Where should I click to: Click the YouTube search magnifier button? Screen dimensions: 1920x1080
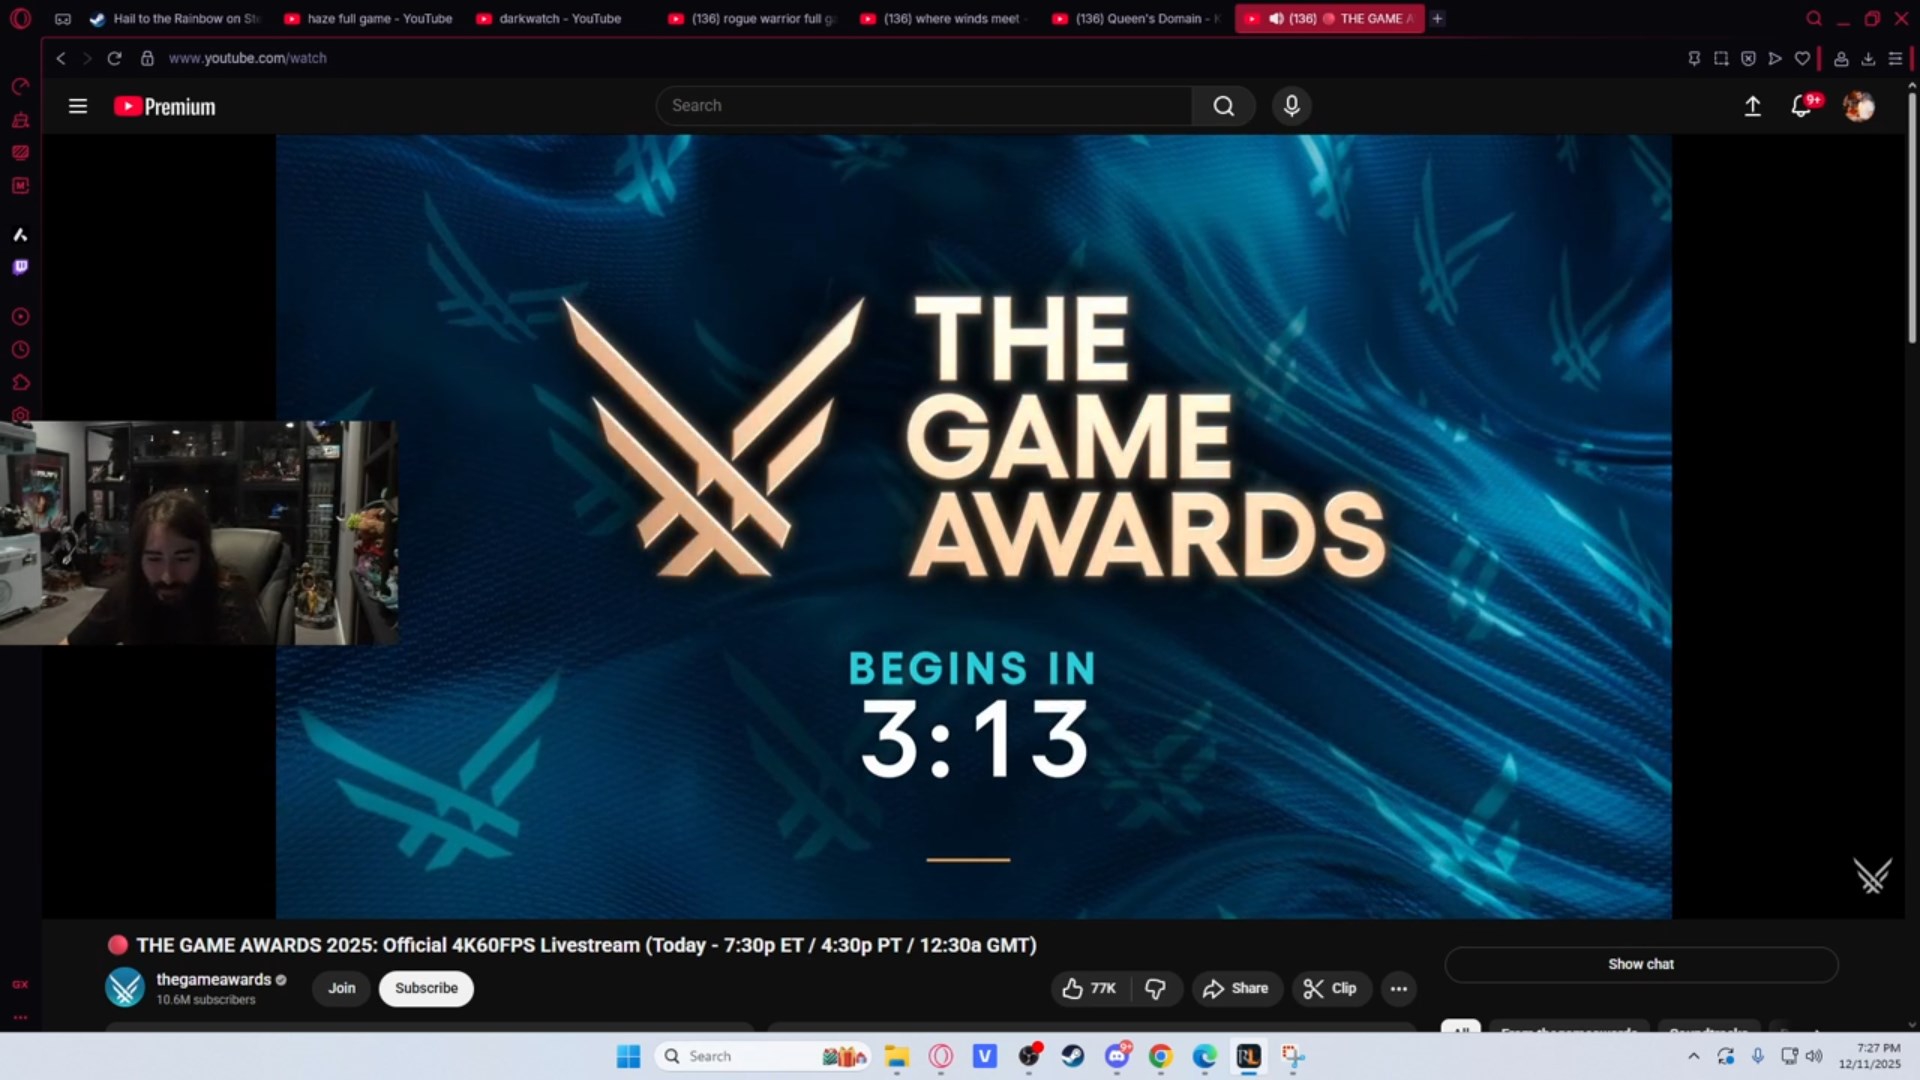(x=1223, y=106)
